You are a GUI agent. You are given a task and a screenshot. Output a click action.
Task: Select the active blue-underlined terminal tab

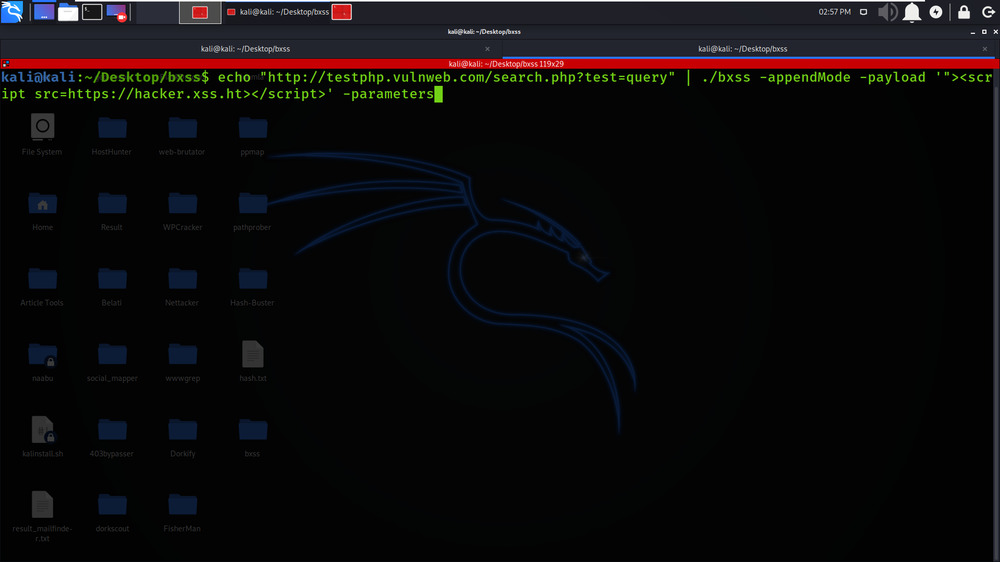coord(742,48)
